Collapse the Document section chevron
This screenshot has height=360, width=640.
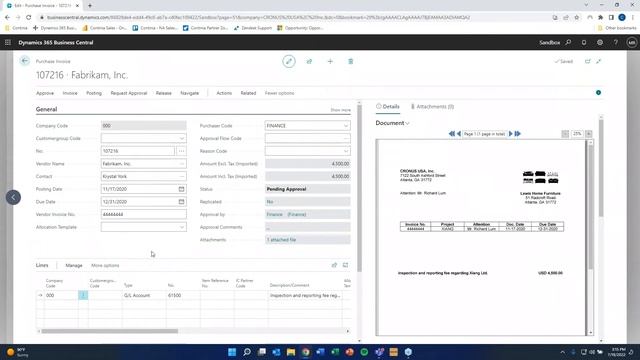point(407,123)
